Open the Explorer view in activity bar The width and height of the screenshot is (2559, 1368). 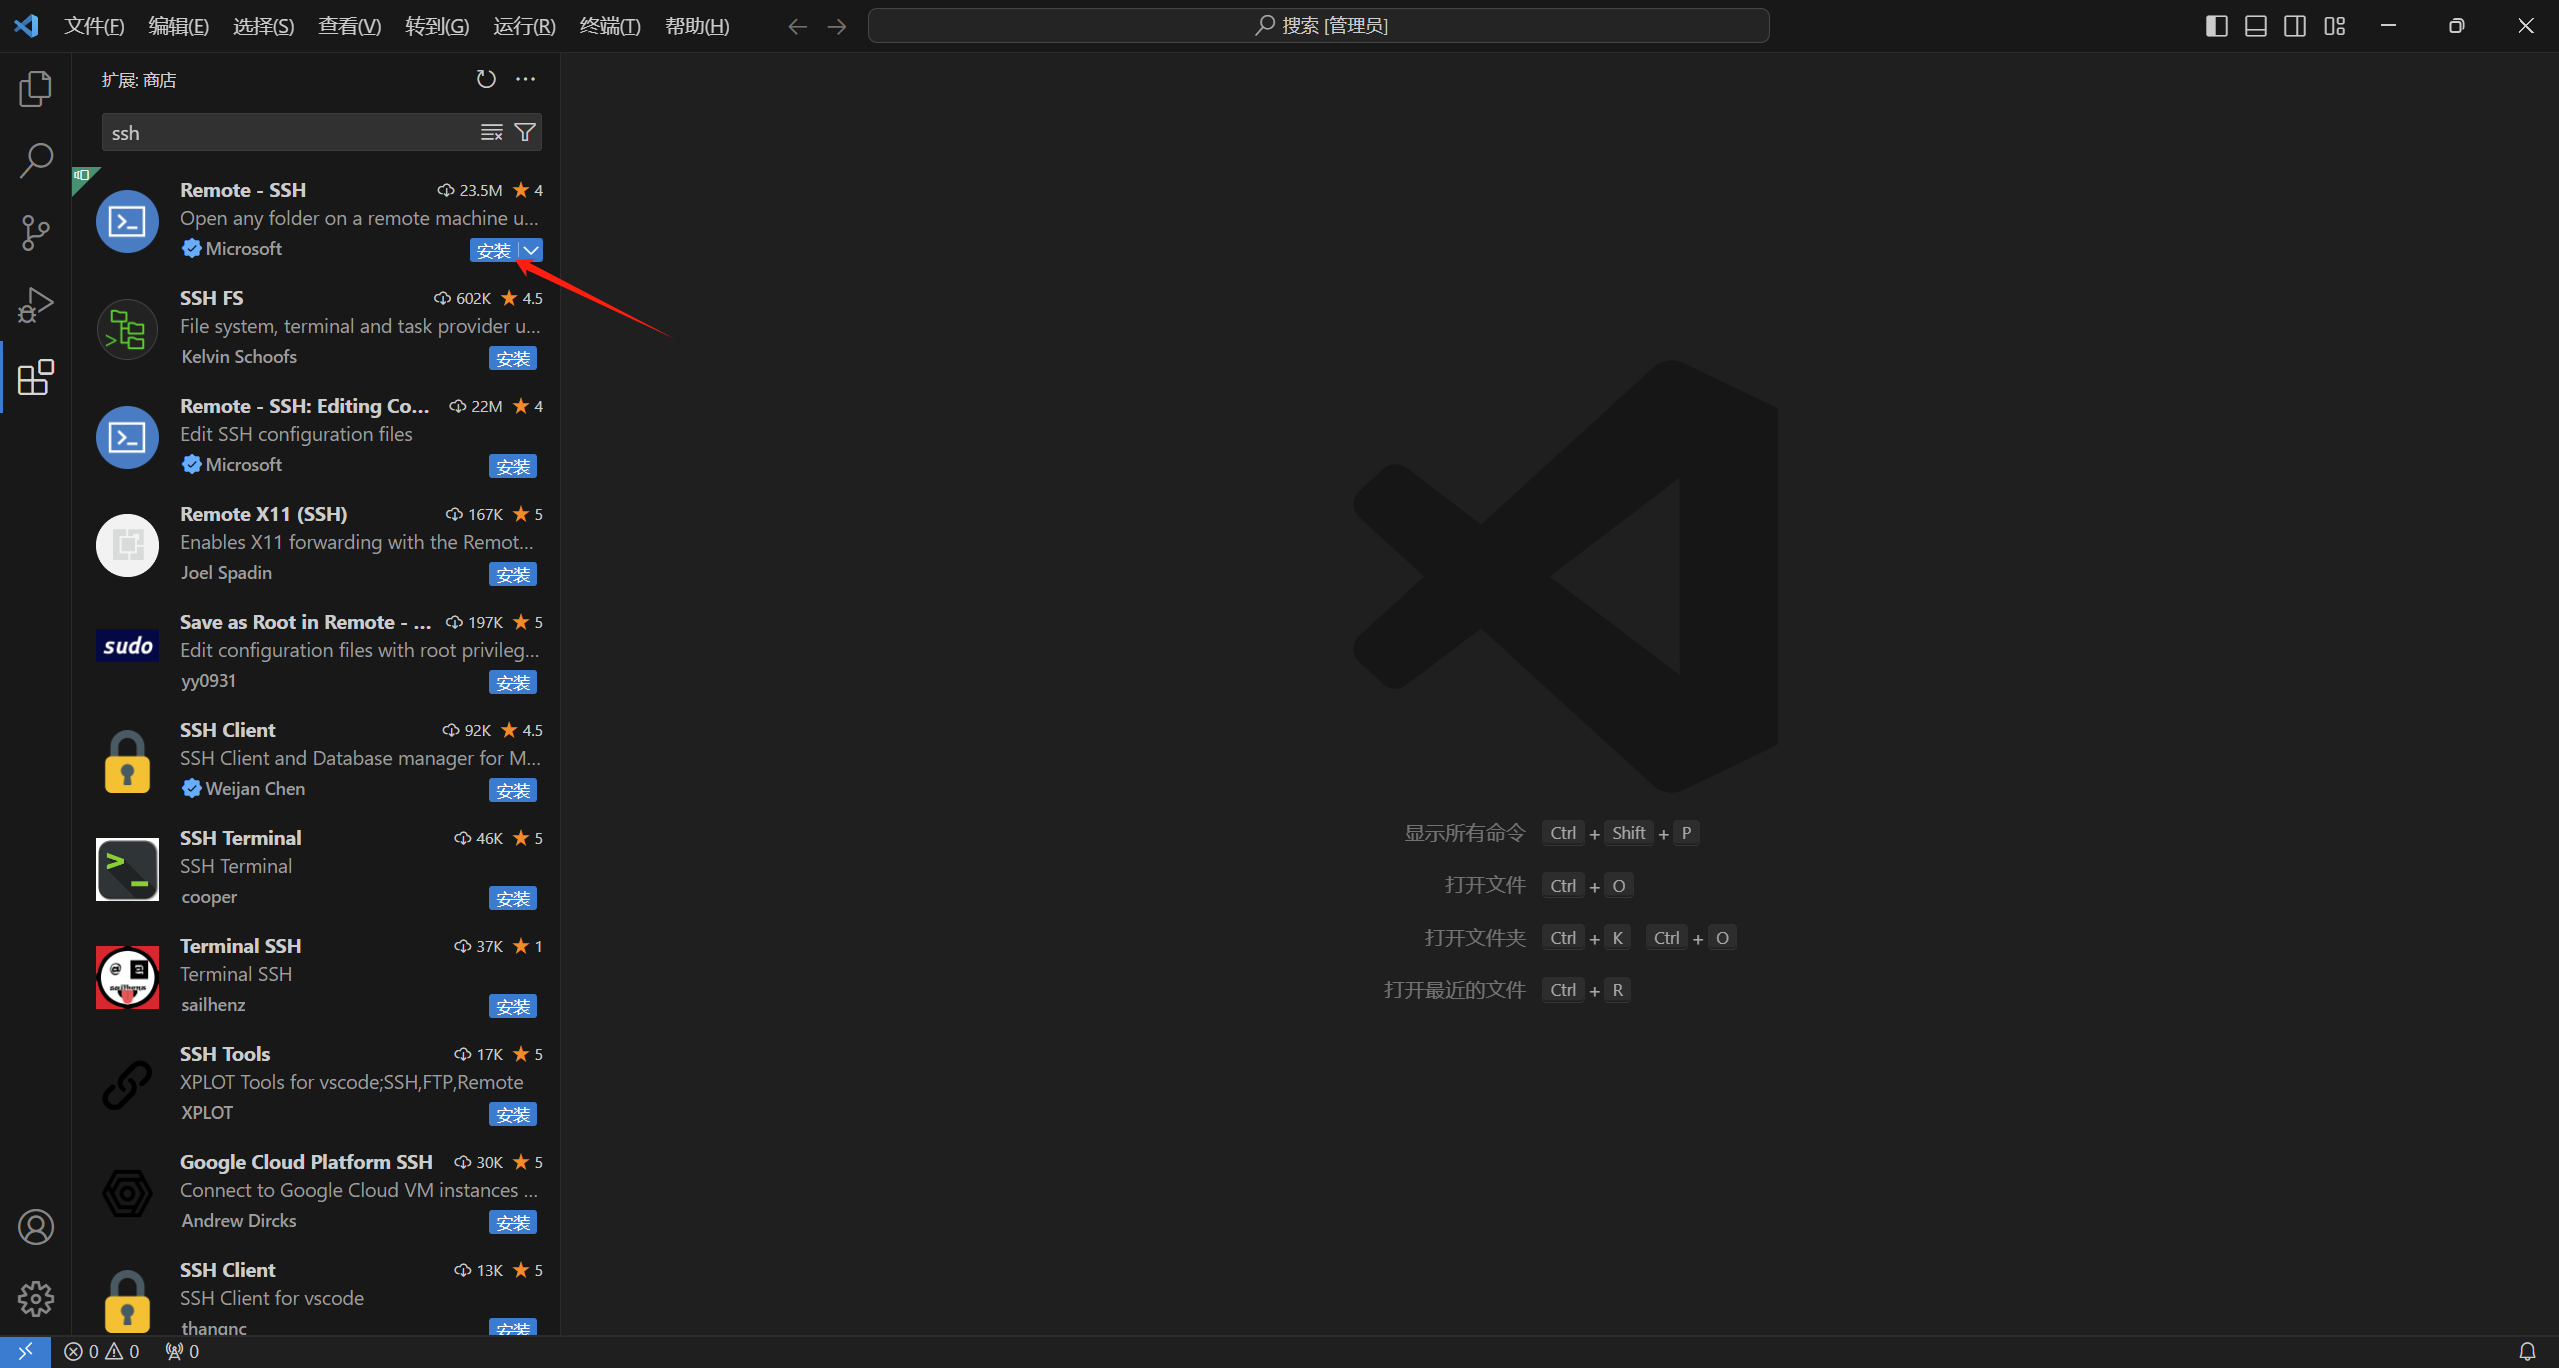[35, 89]
